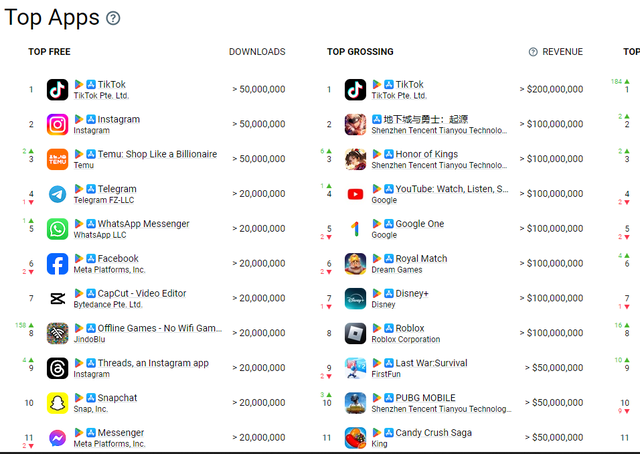Click the CapCut app icon
This screenshot has width=640, height=454.
tap(57, 298)
